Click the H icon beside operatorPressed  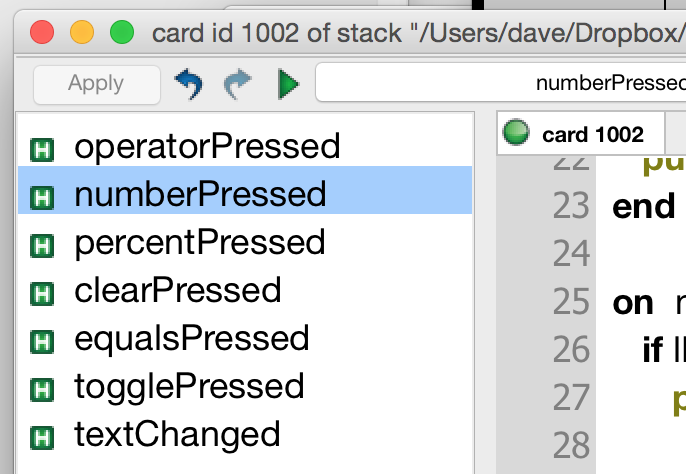coord(42,149)
